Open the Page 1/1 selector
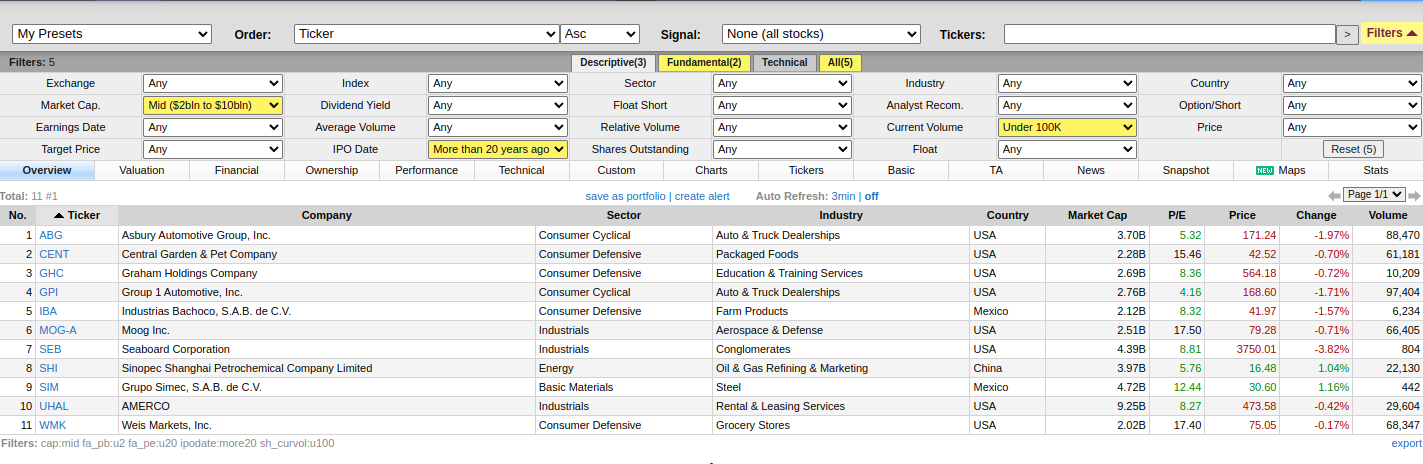The height and width of the screenshot is (464, 1423). tap(1375, 195)
